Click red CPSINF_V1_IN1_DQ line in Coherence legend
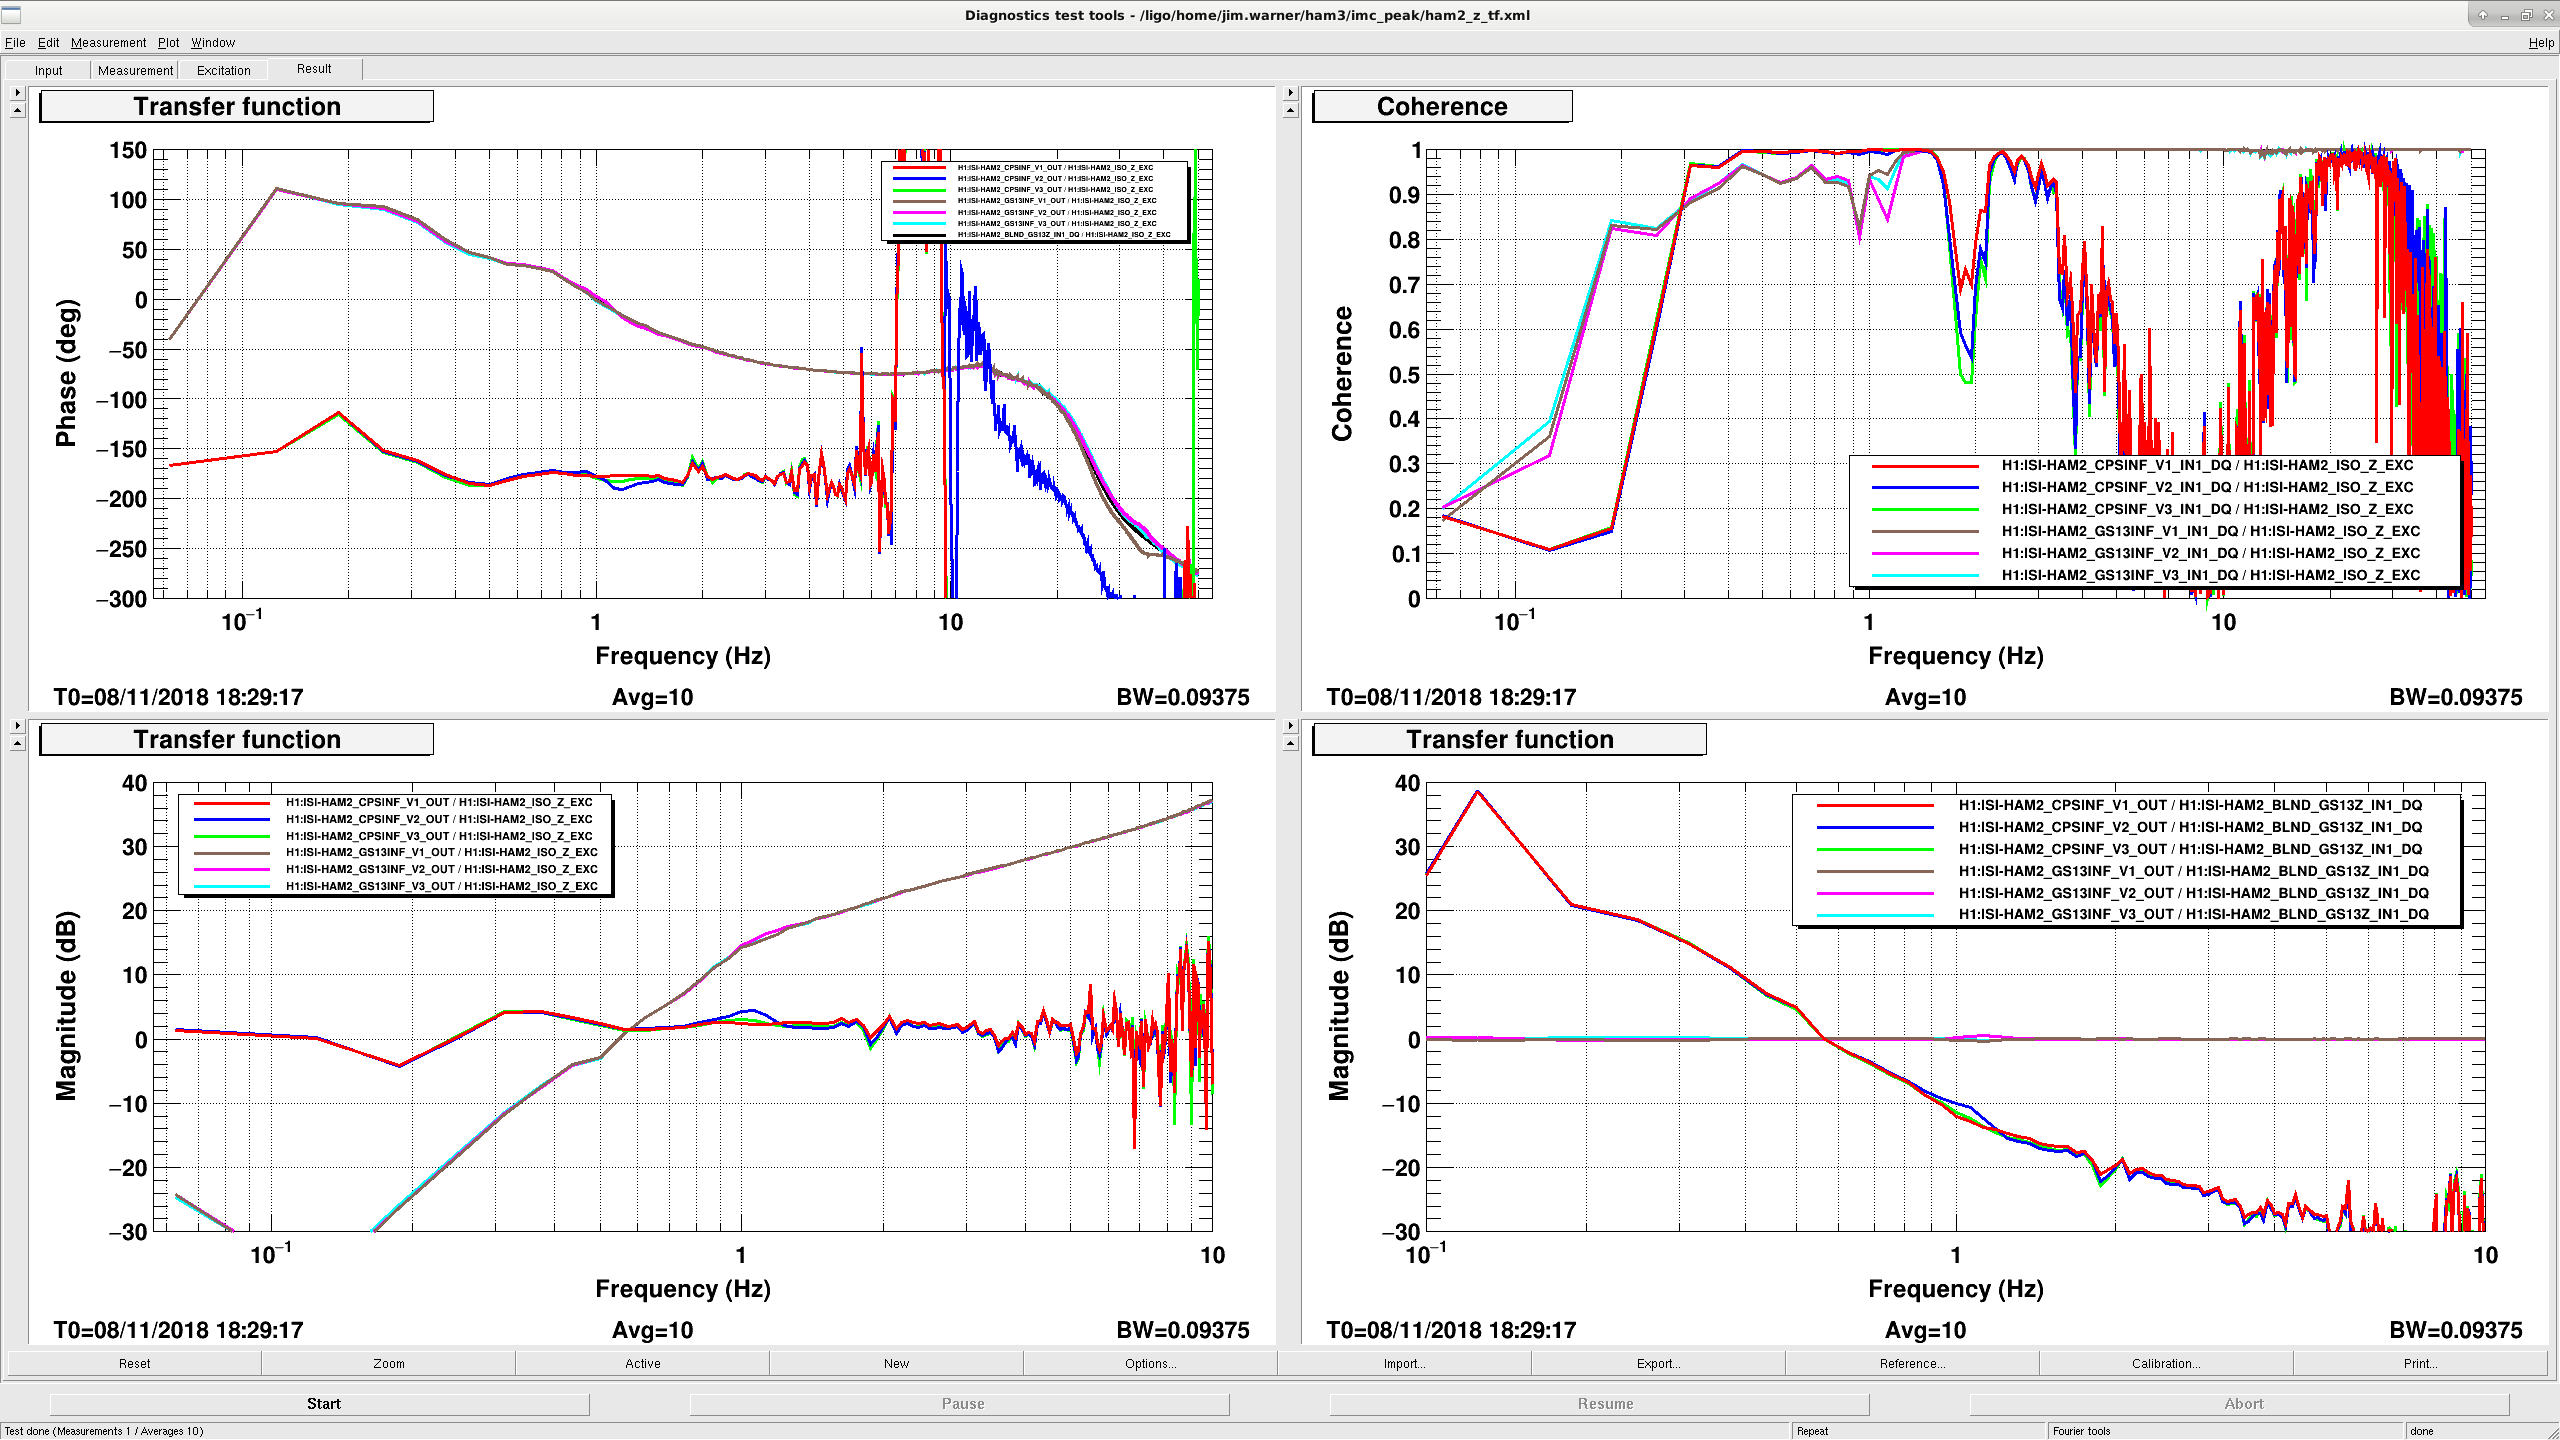2560x1440 pixels. (x=1925, y=466)
